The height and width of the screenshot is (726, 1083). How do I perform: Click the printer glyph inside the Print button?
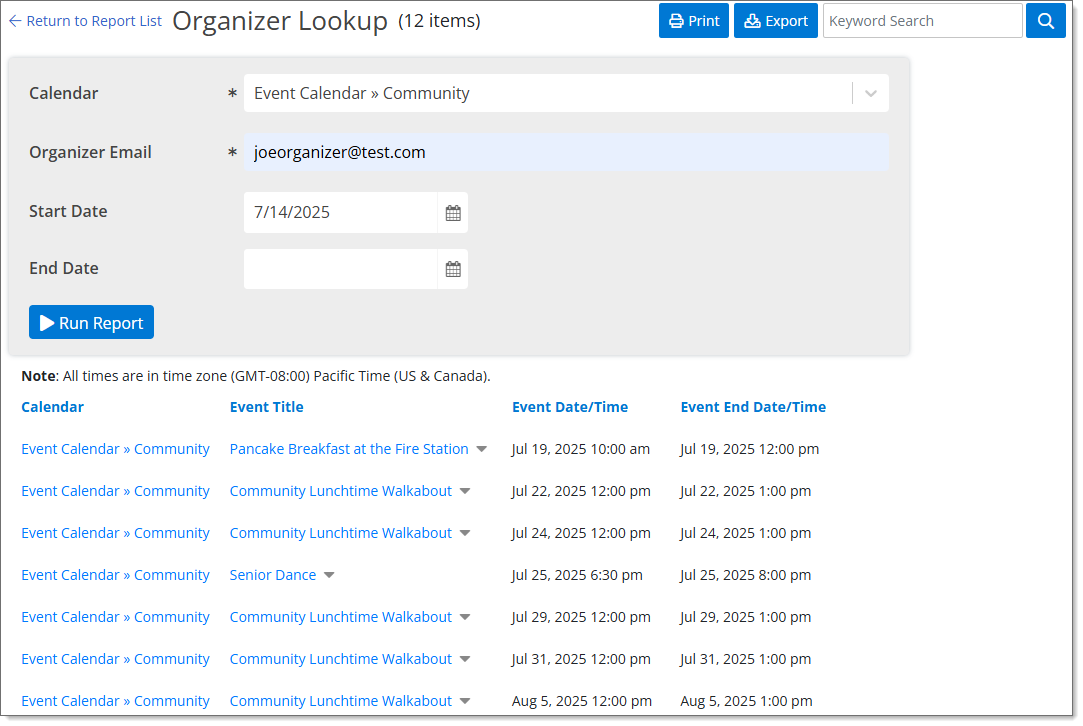[676, 20]
